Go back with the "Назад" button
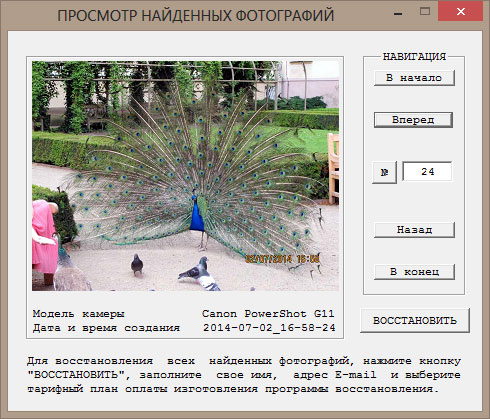This screenshot has width=490, height=419. [x=414, y=230]
